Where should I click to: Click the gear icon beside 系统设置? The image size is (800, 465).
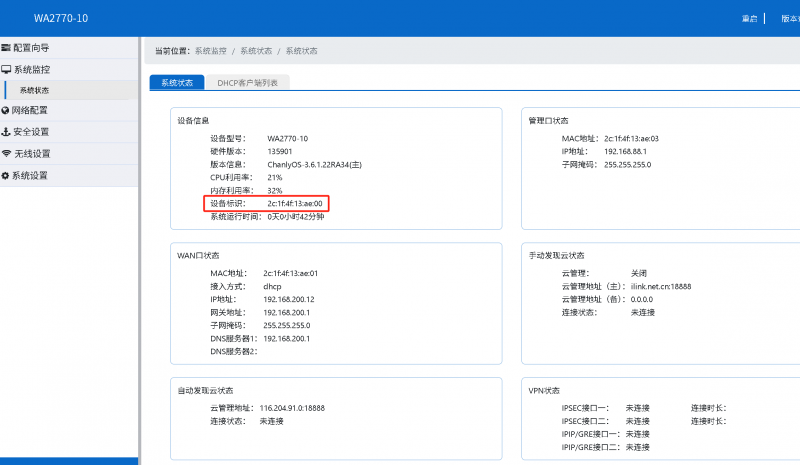(x=6, y=176)
